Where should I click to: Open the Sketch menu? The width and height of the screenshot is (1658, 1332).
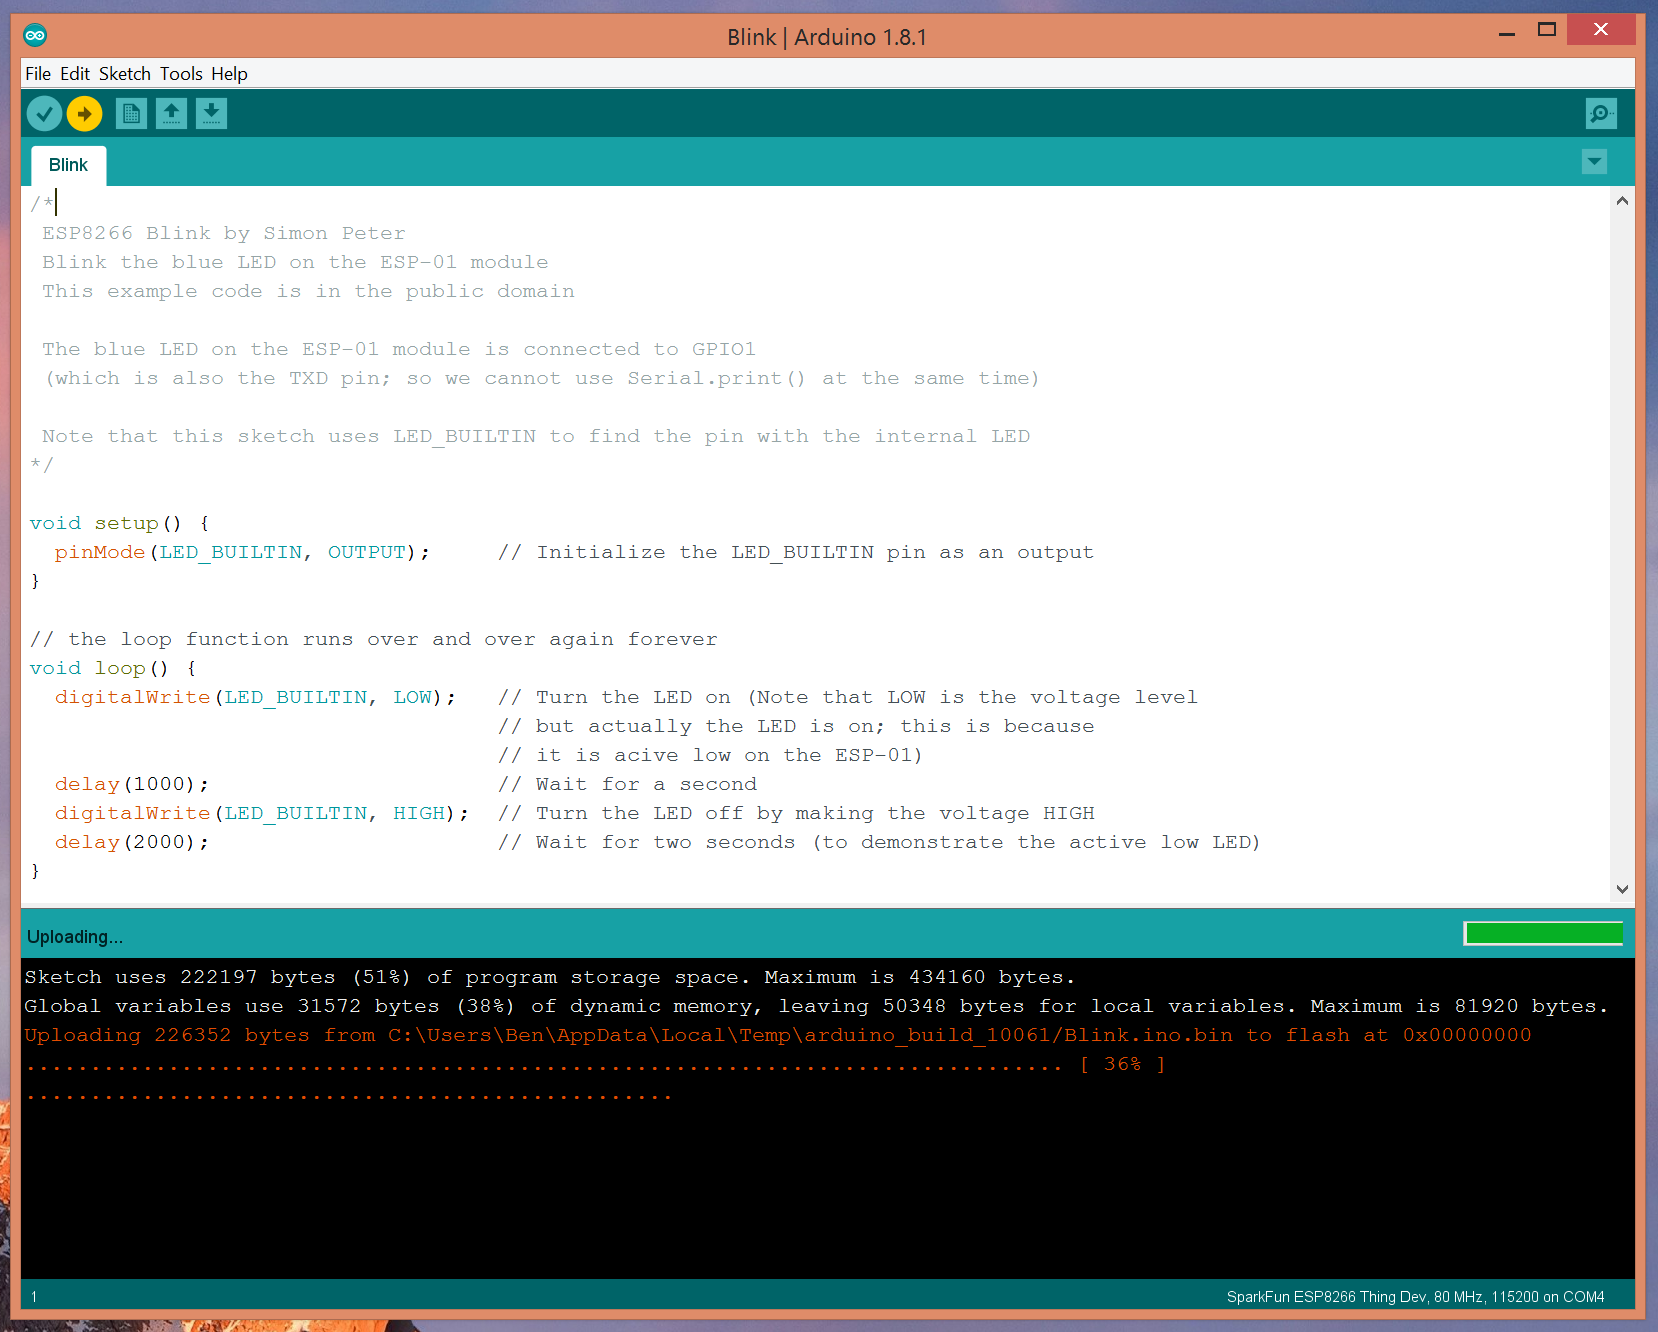tap(125, 74)
